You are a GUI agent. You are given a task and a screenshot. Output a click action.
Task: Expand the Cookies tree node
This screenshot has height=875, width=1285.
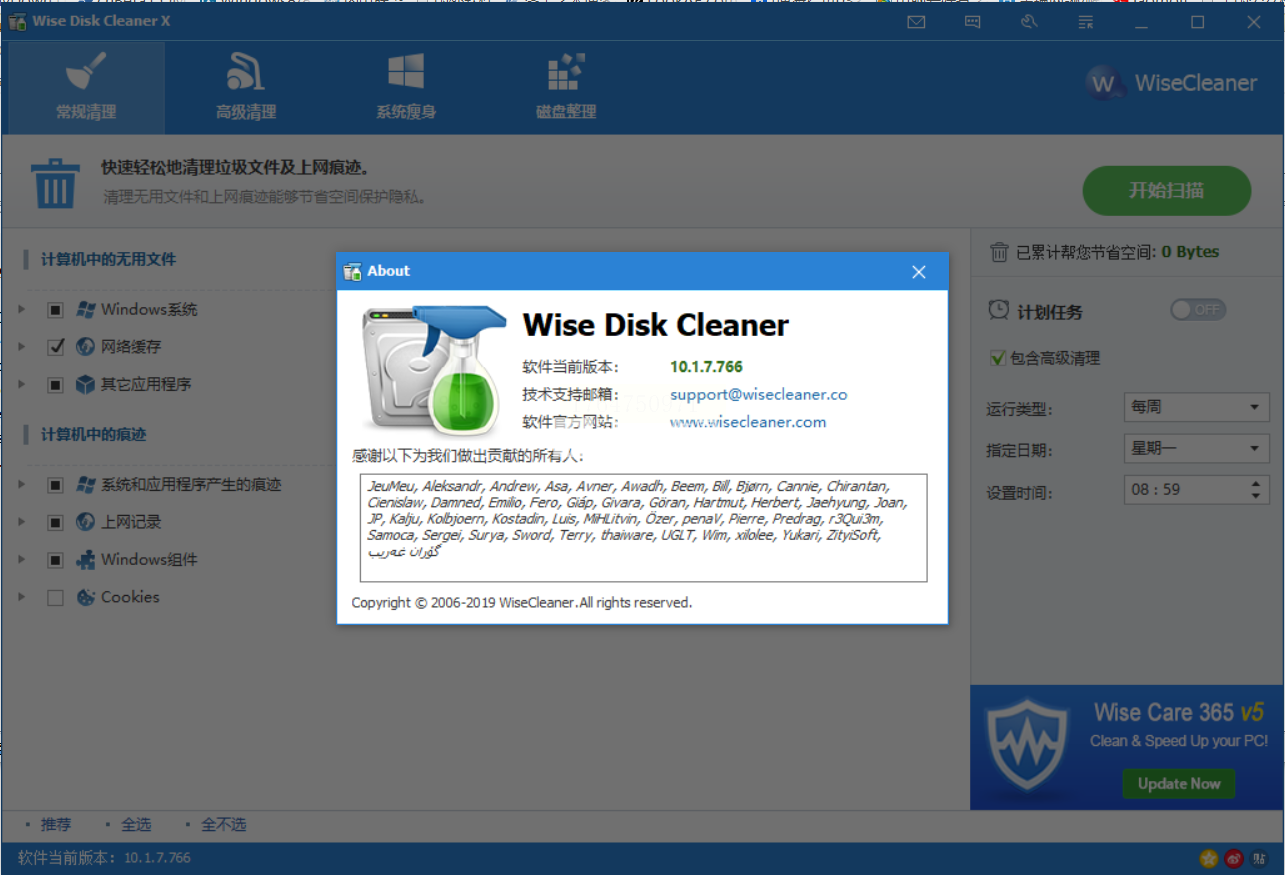point(21,597)
